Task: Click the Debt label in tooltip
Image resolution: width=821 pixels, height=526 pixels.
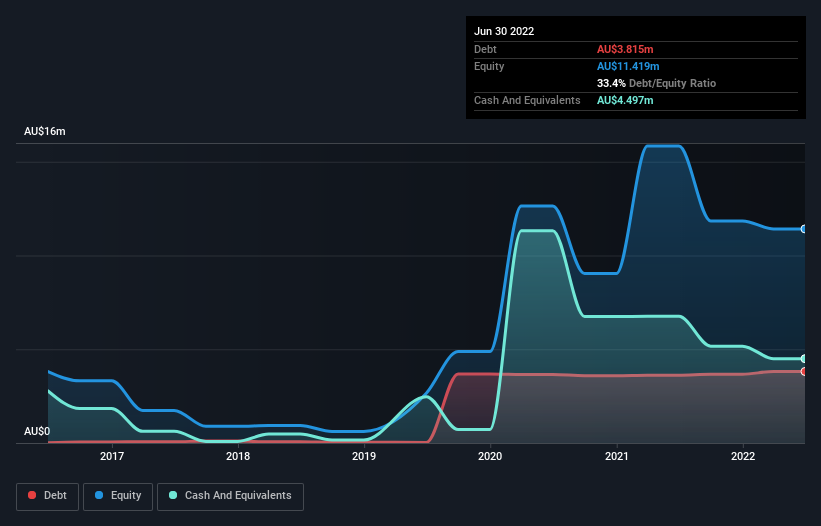Action: click(x=485, y=49)
